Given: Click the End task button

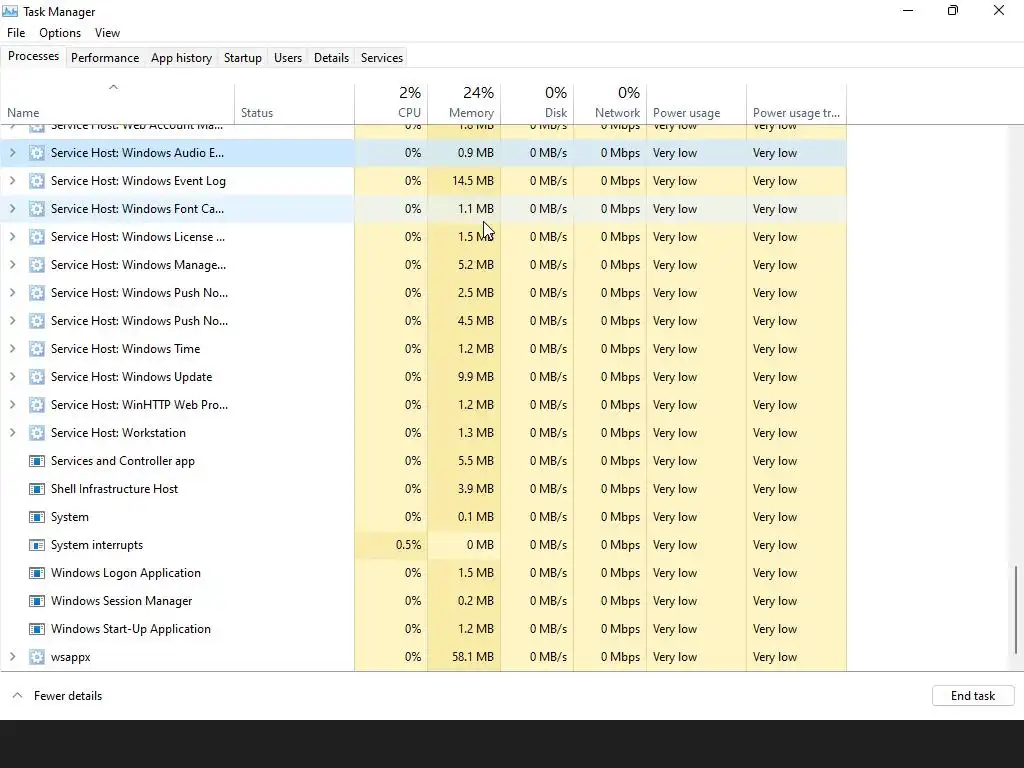Looking at the screenshot, I should (973, 696).
